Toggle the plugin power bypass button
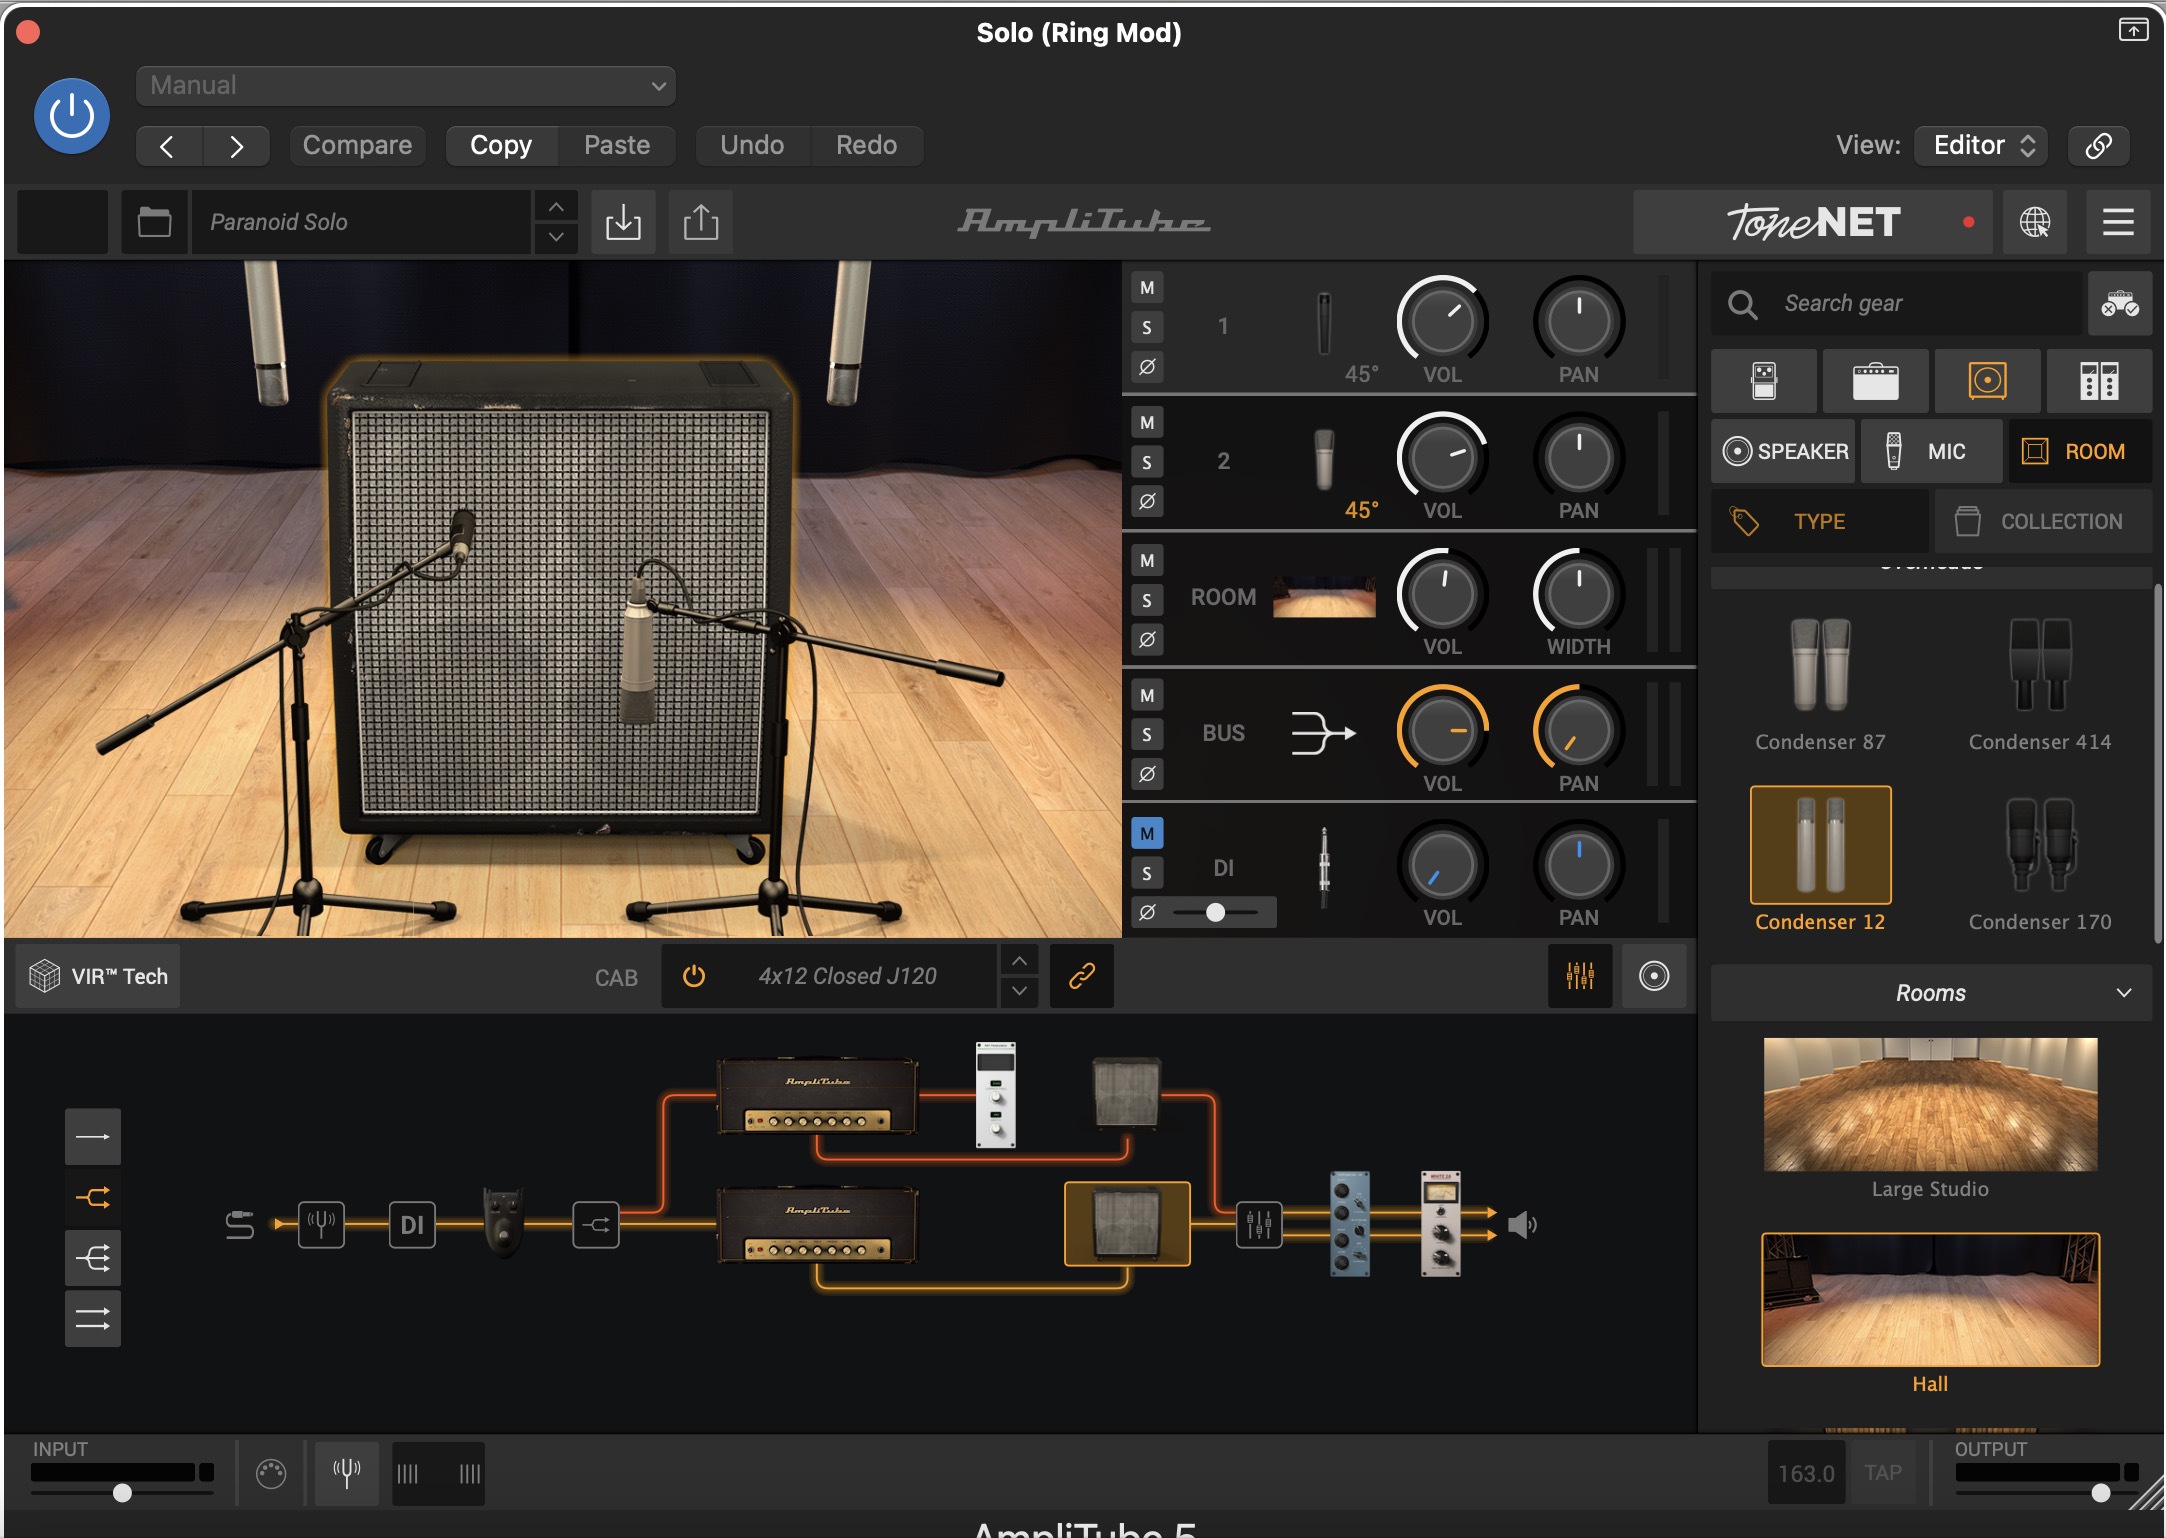 tap(72, 116)
